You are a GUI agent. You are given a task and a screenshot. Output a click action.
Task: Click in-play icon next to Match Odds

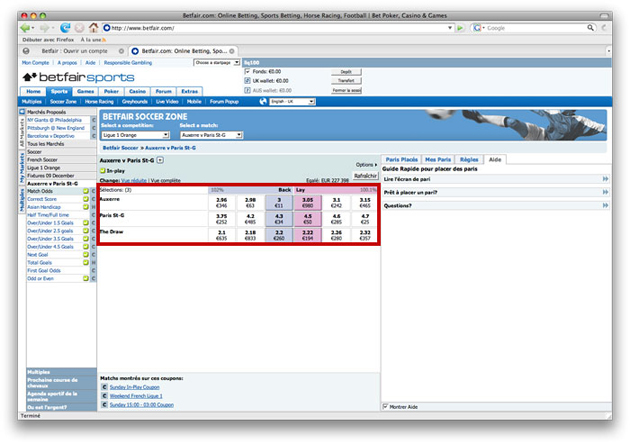click(86, 191)
